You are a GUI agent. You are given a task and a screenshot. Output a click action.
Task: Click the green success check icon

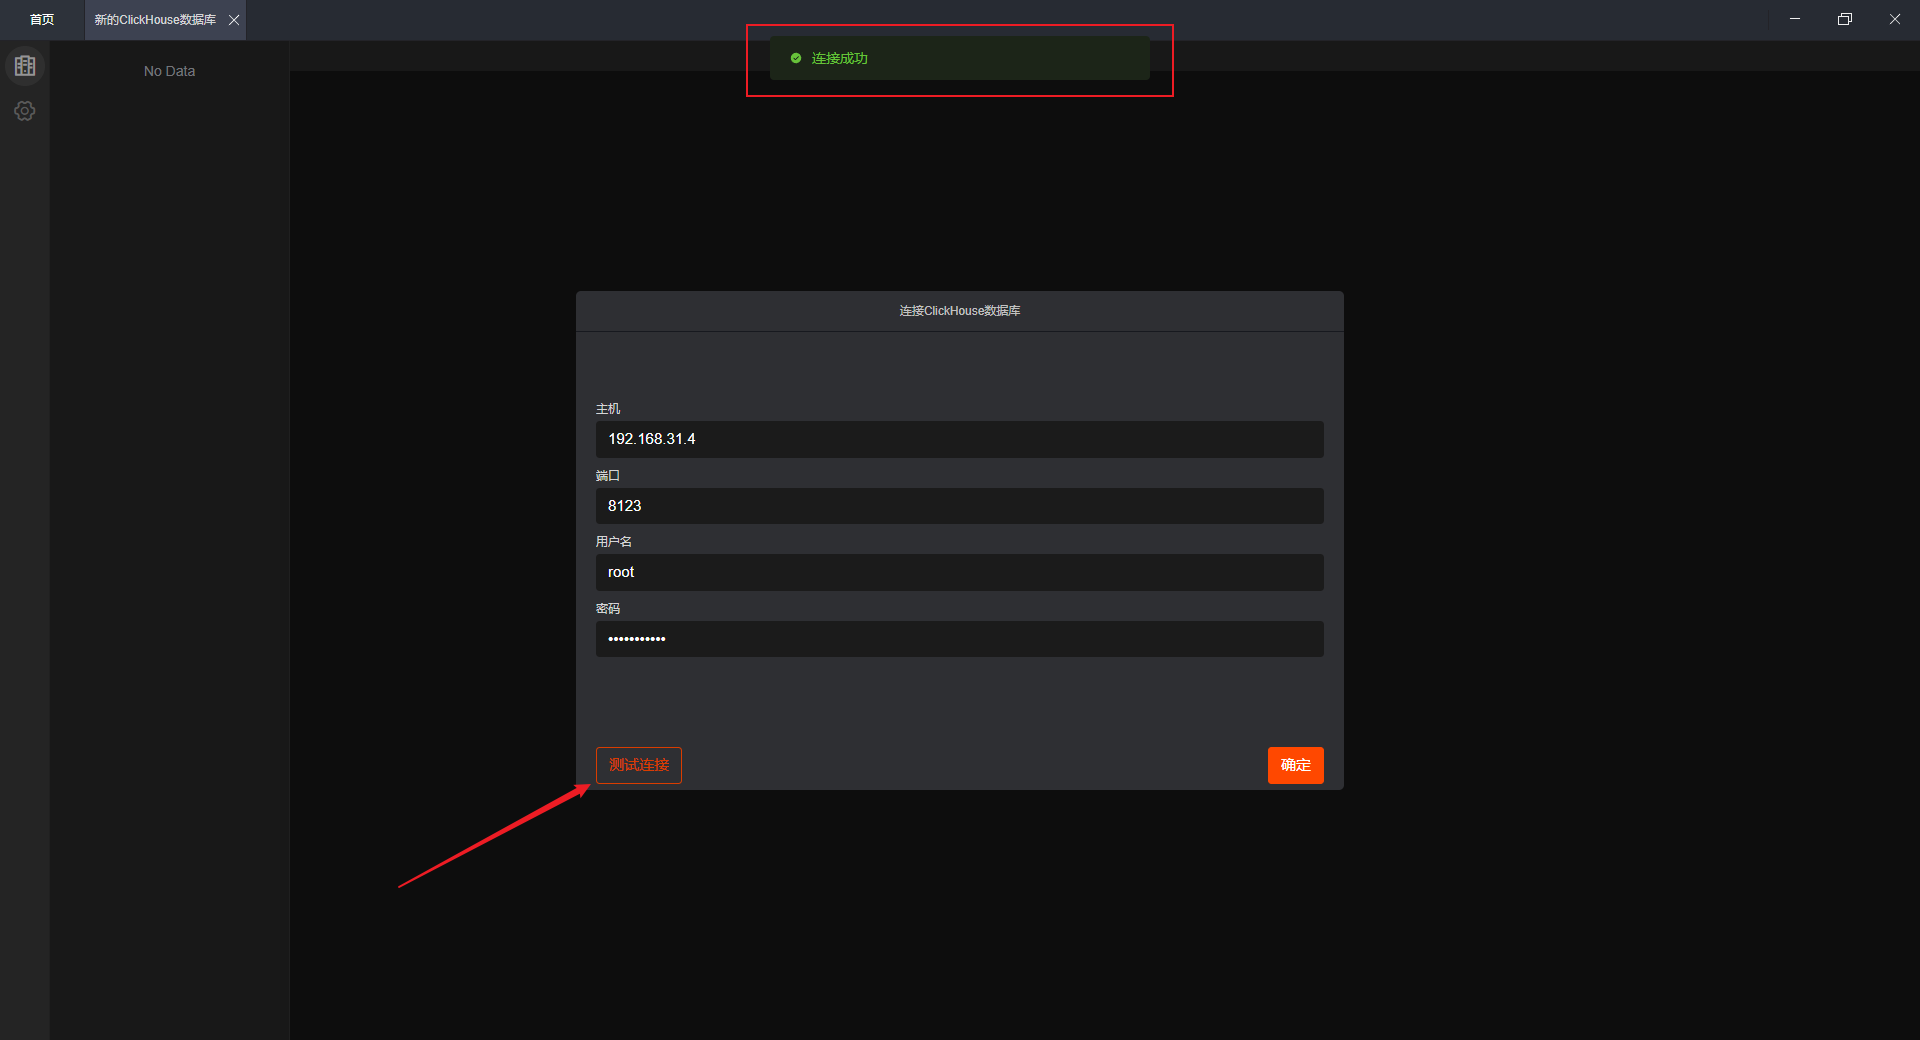pyautogui.click(x=796, y=58)
